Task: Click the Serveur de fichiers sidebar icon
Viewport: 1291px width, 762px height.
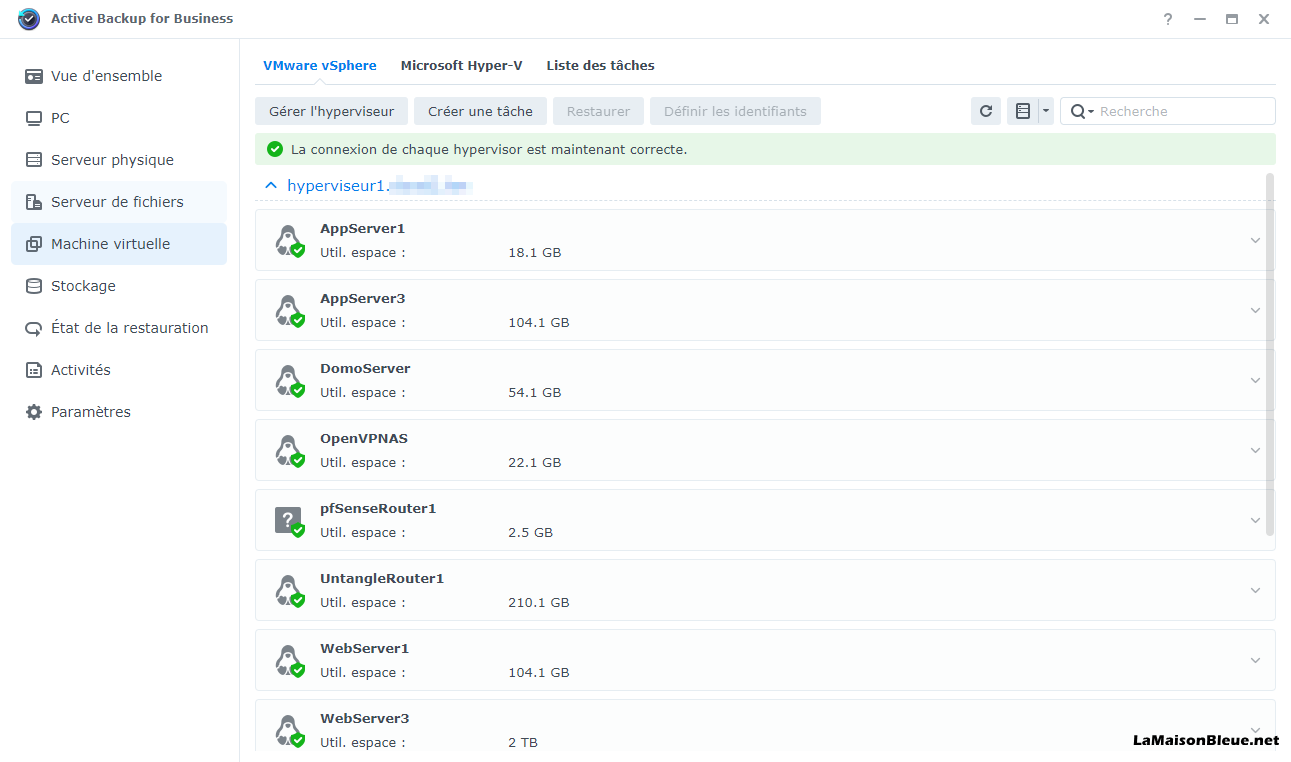Action: (34, 202)
